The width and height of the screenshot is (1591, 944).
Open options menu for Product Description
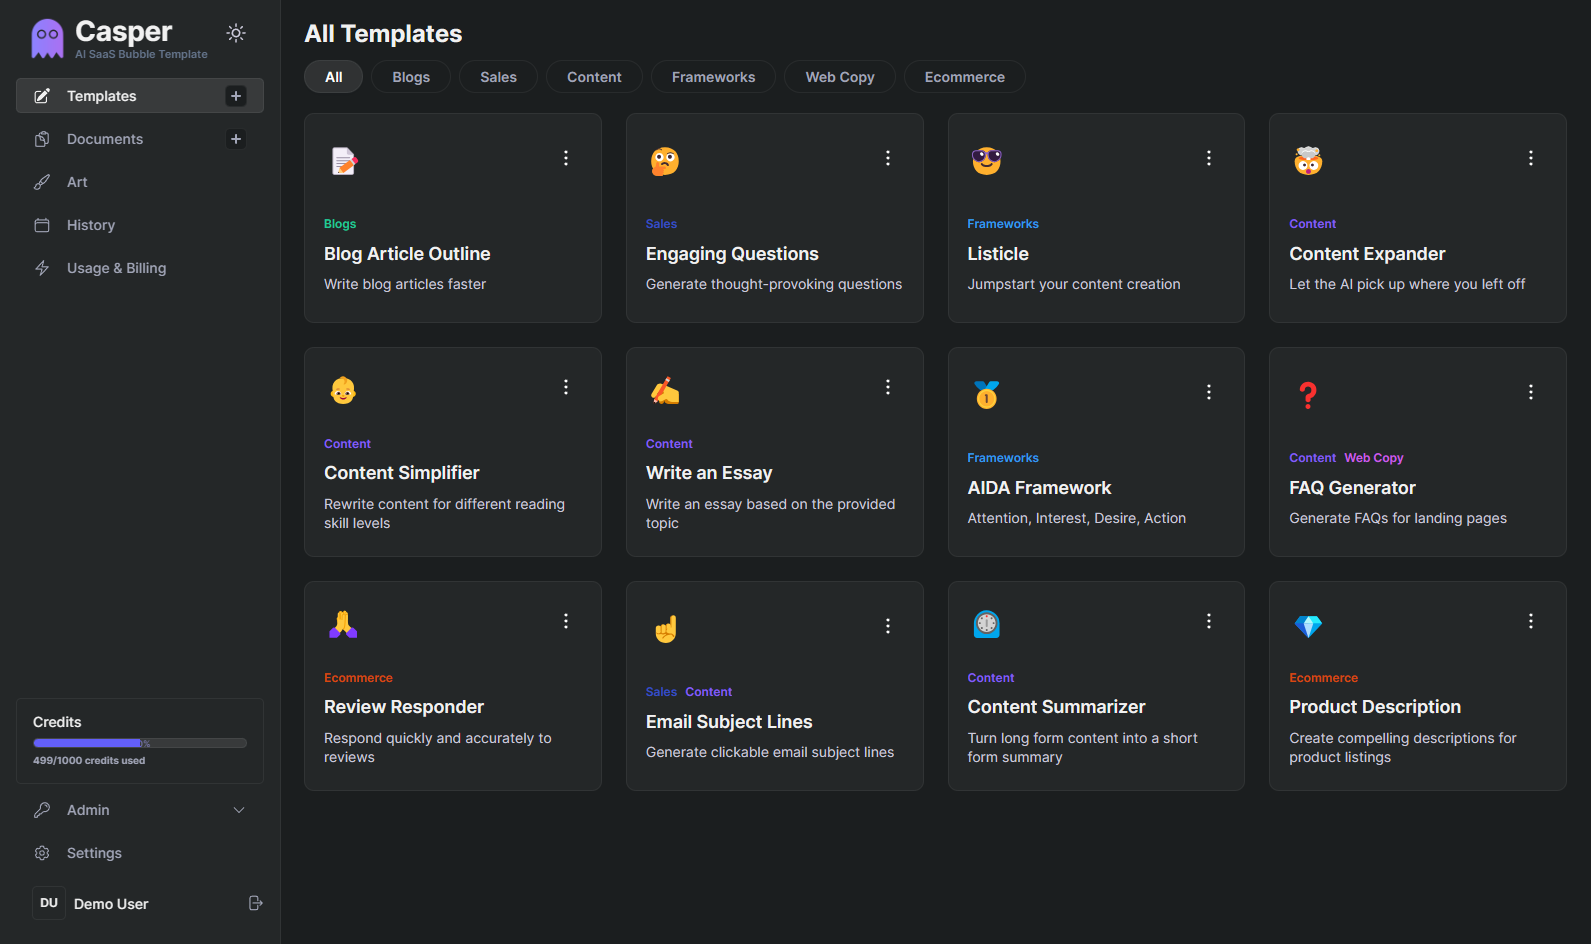tap(1531, 621)
